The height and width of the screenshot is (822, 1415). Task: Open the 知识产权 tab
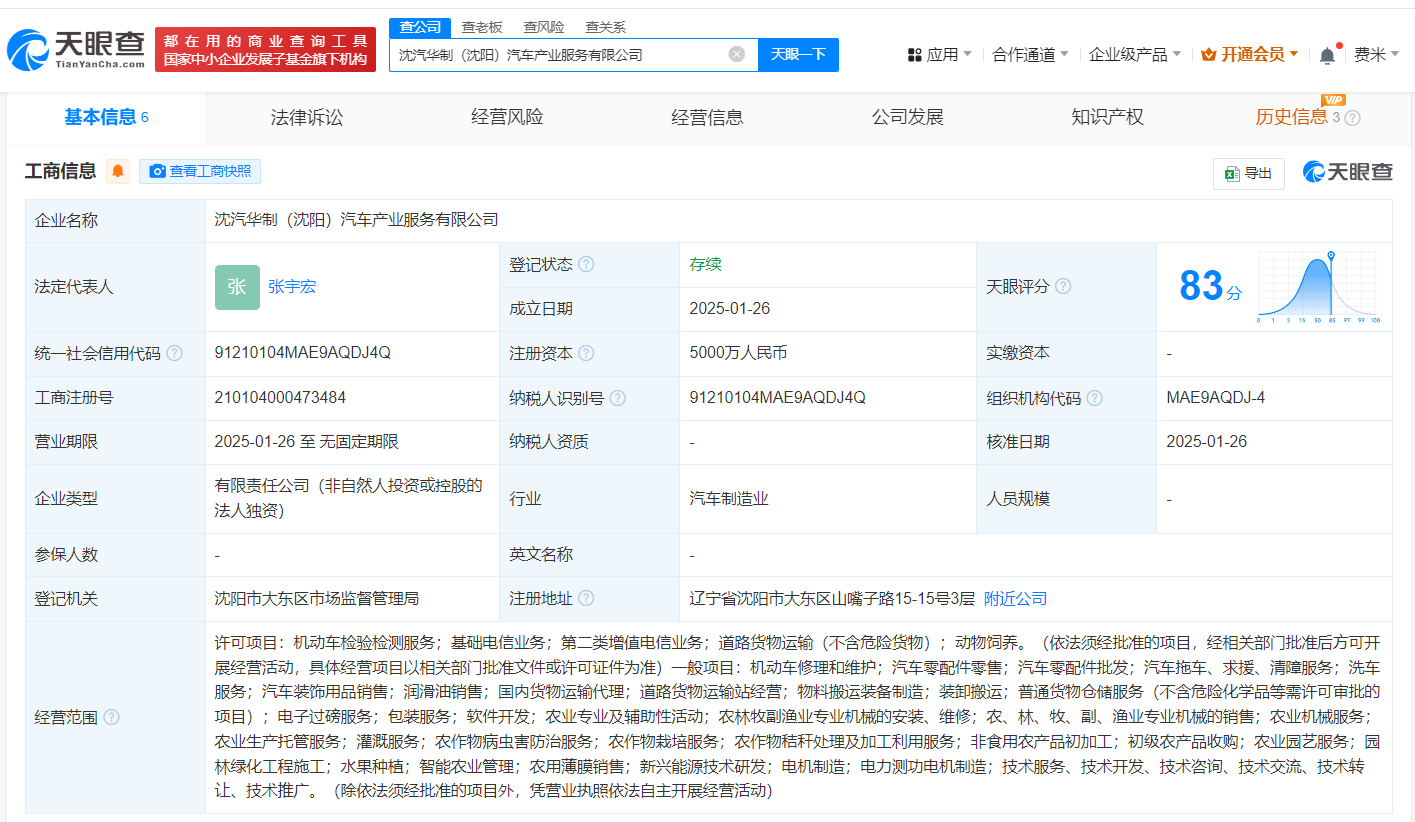(1107, 118)
